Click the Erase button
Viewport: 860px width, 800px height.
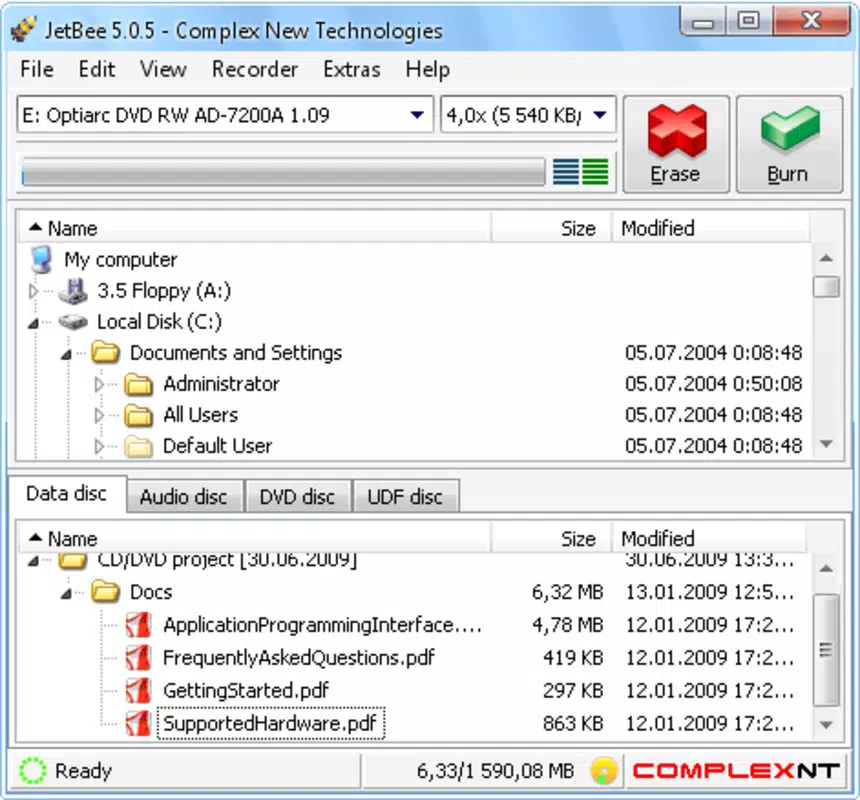(676, 144)
